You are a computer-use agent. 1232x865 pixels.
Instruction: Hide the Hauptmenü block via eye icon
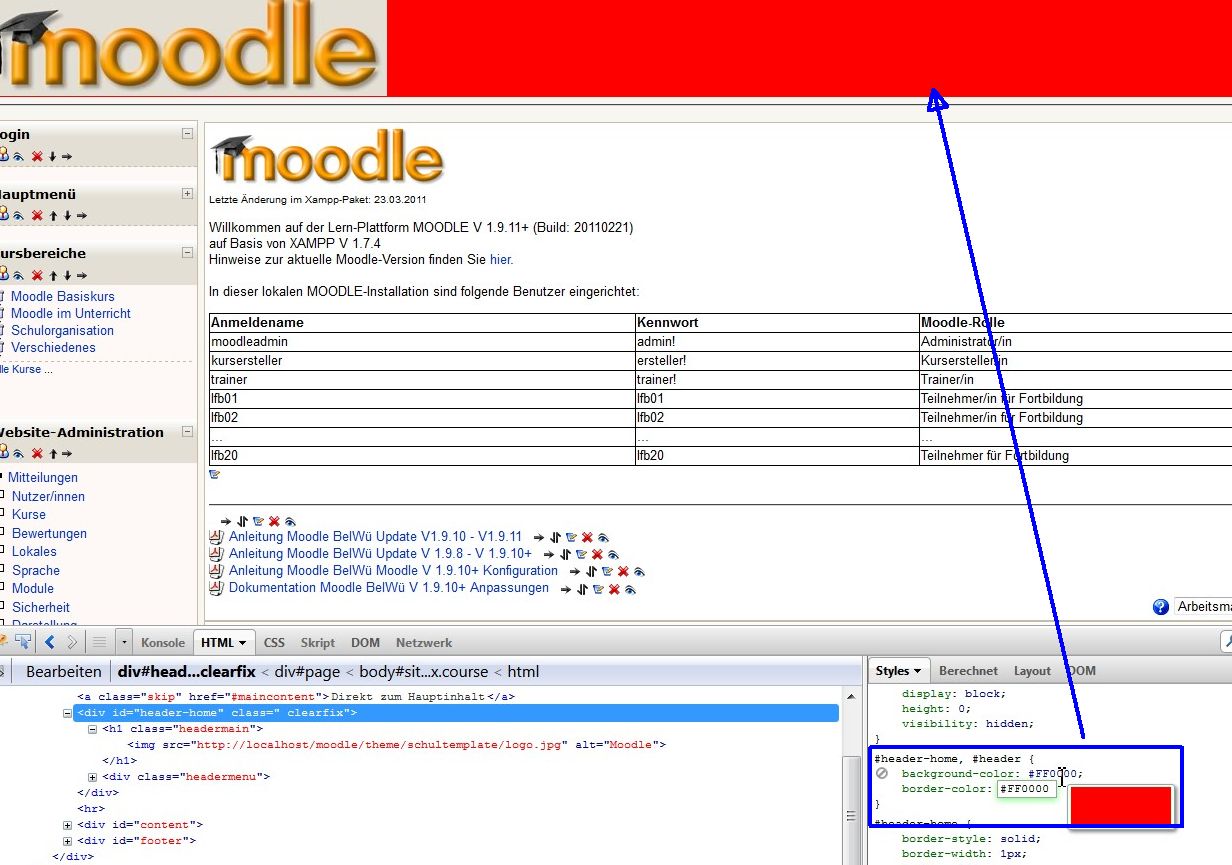(x=18, y=216)
